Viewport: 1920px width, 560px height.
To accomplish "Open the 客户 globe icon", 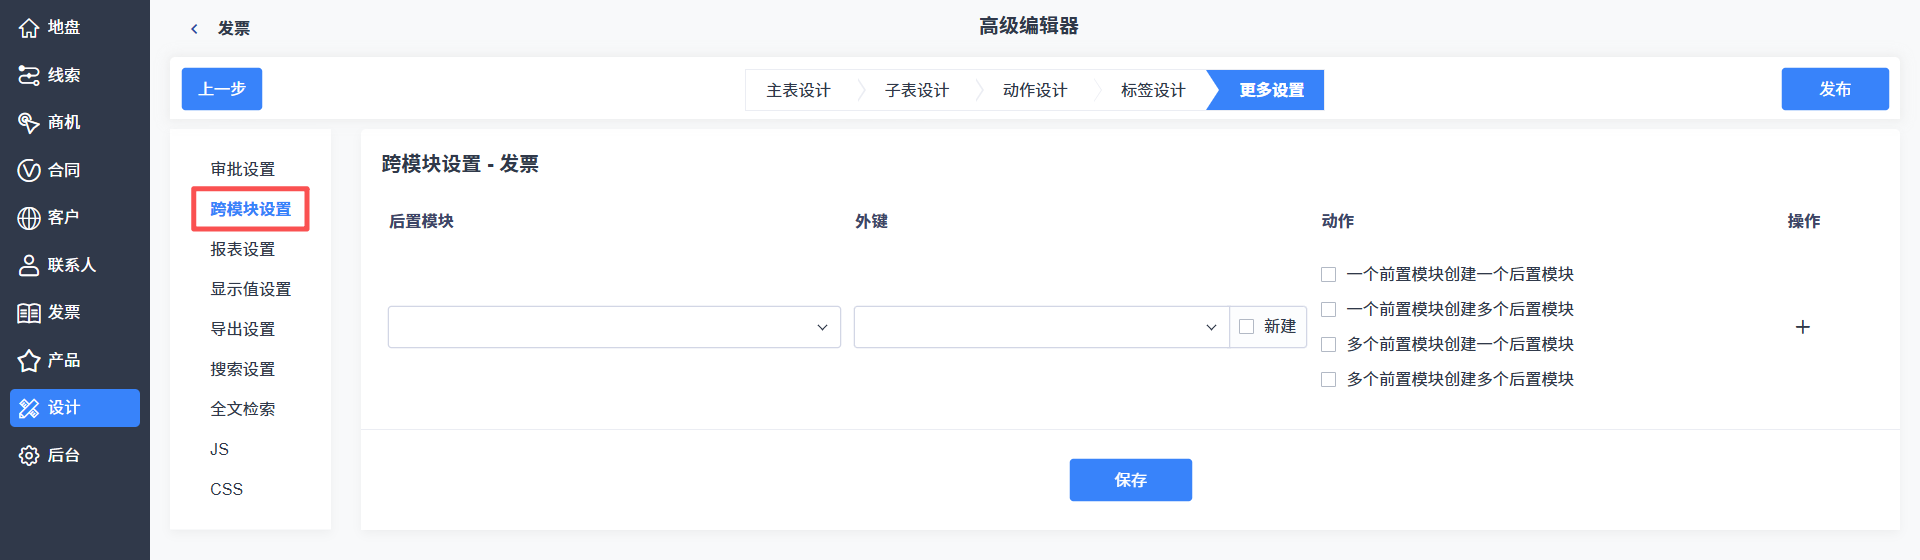I will click(29, 218).
